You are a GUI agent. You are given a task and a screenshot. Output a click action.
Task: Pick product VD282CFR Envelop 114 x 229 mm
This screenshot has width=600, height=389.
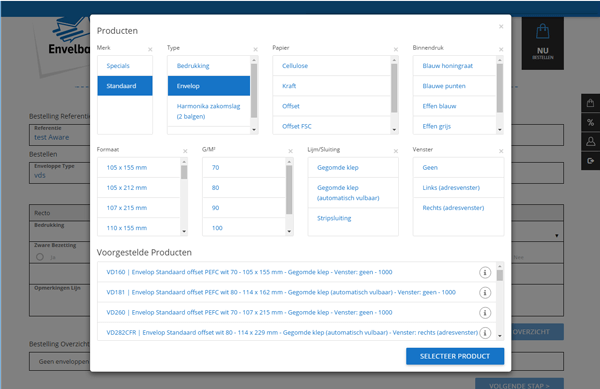click(x=297, y=332)
